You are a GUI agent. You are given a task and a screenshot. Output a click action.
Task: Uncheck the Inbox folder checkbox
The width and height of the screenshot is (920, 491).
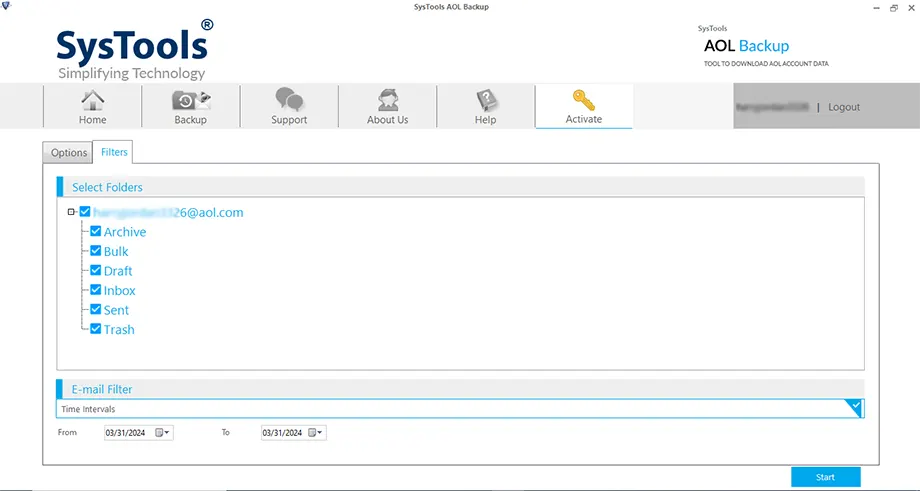tap(96, 290)
